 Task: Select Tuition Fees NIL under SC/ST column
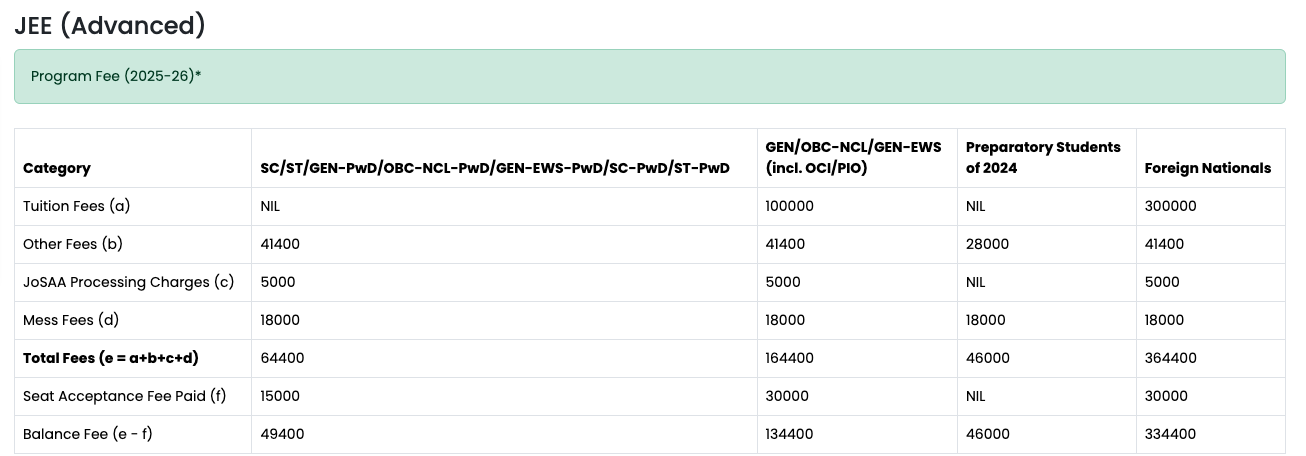point(270,206)
